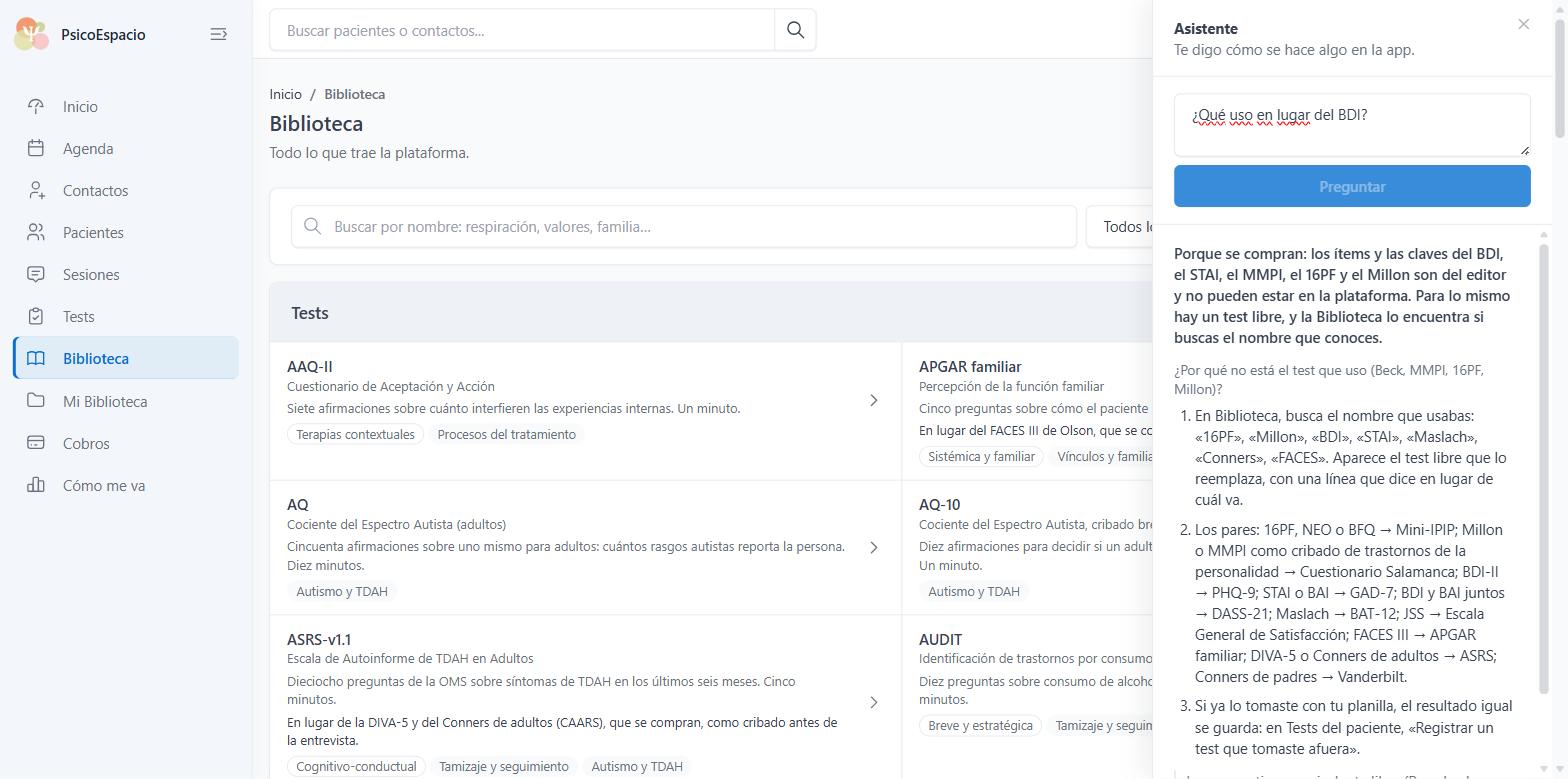Click the Breve y estratégica tag
The height and width of the screenshot is (779, 1568).
(x=980, y=725)
